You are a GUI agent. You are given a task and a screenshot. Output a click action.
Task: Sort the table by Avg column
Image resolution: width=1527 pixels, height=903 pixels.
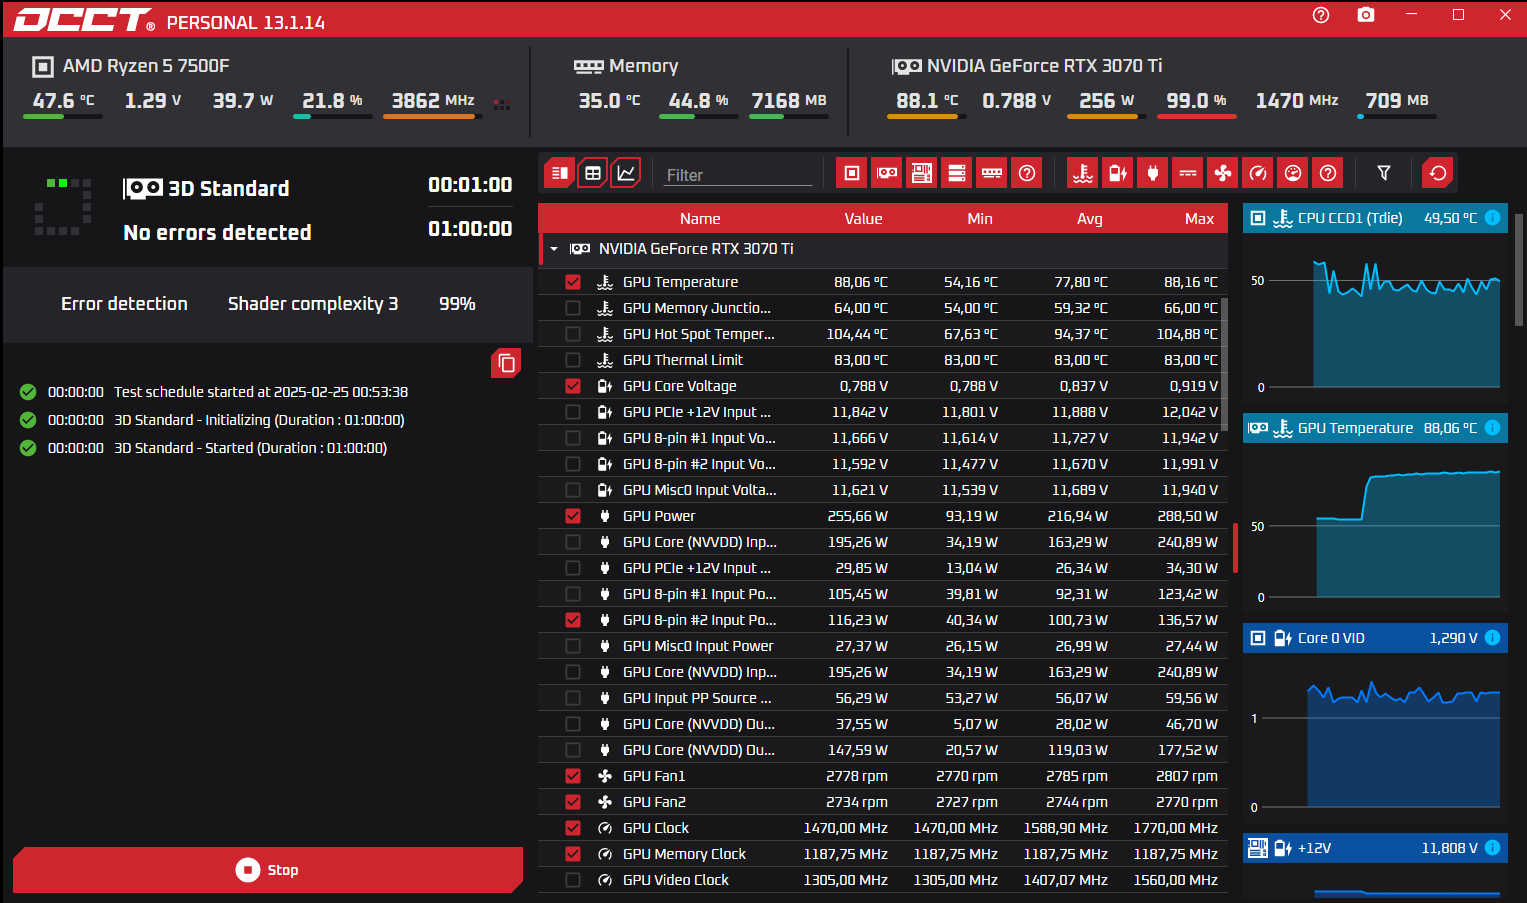pos(1090,219)
